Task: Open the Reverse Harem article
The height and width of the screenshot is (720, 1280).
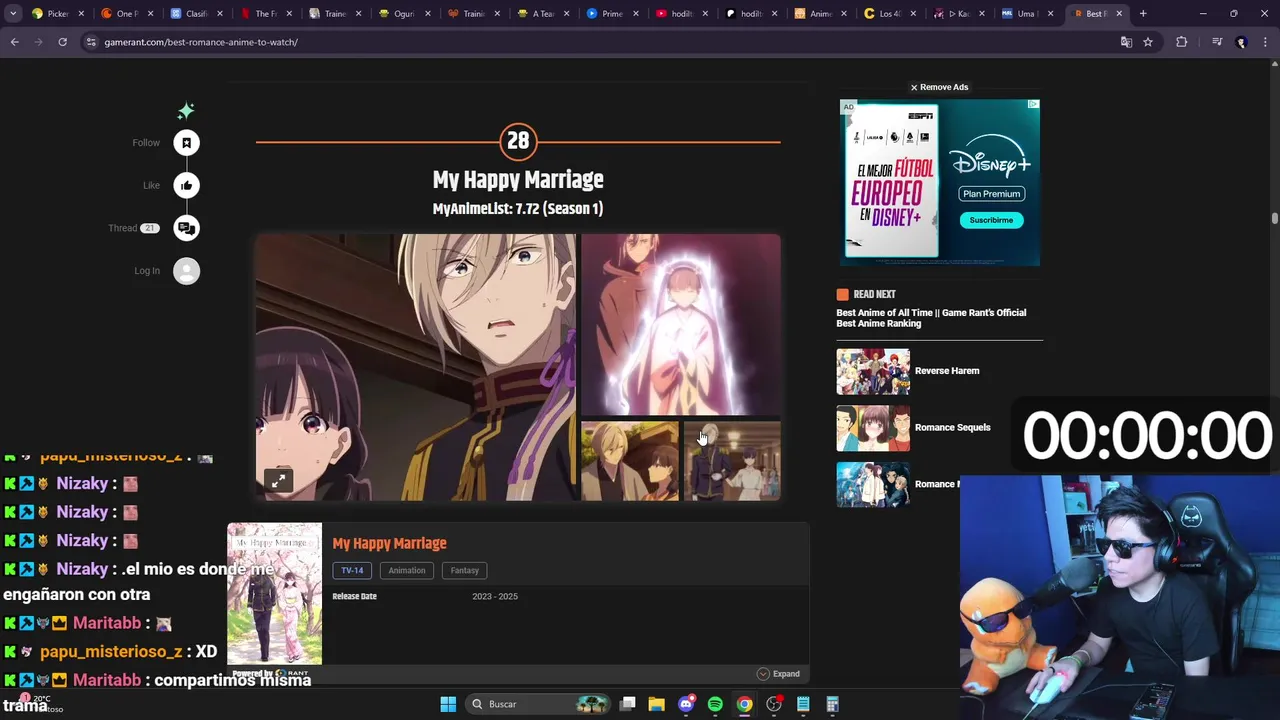Action: pyautogui.click(x=947, y=371)
